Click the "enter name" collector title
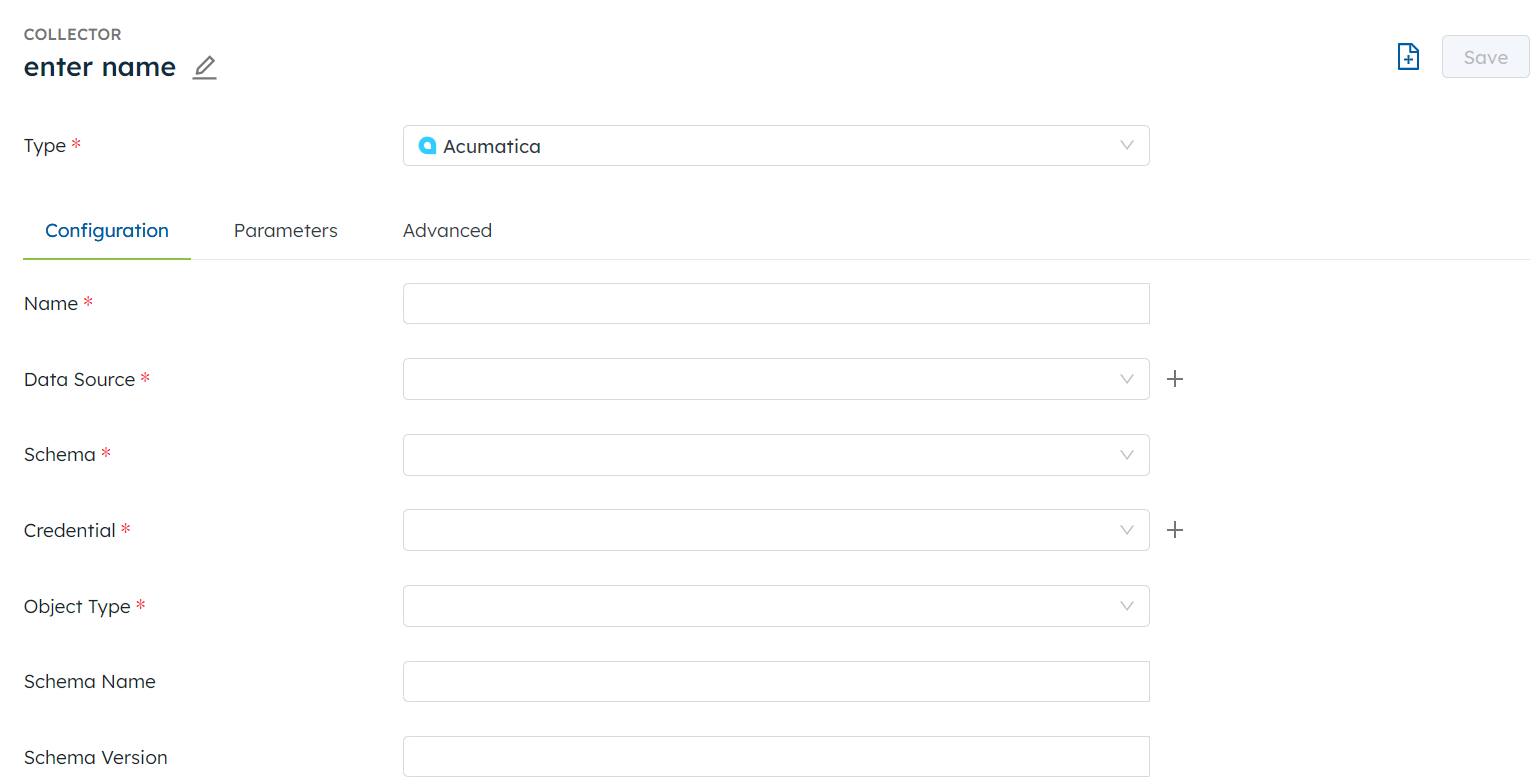The image size is (1537, 779). (100, 68)
